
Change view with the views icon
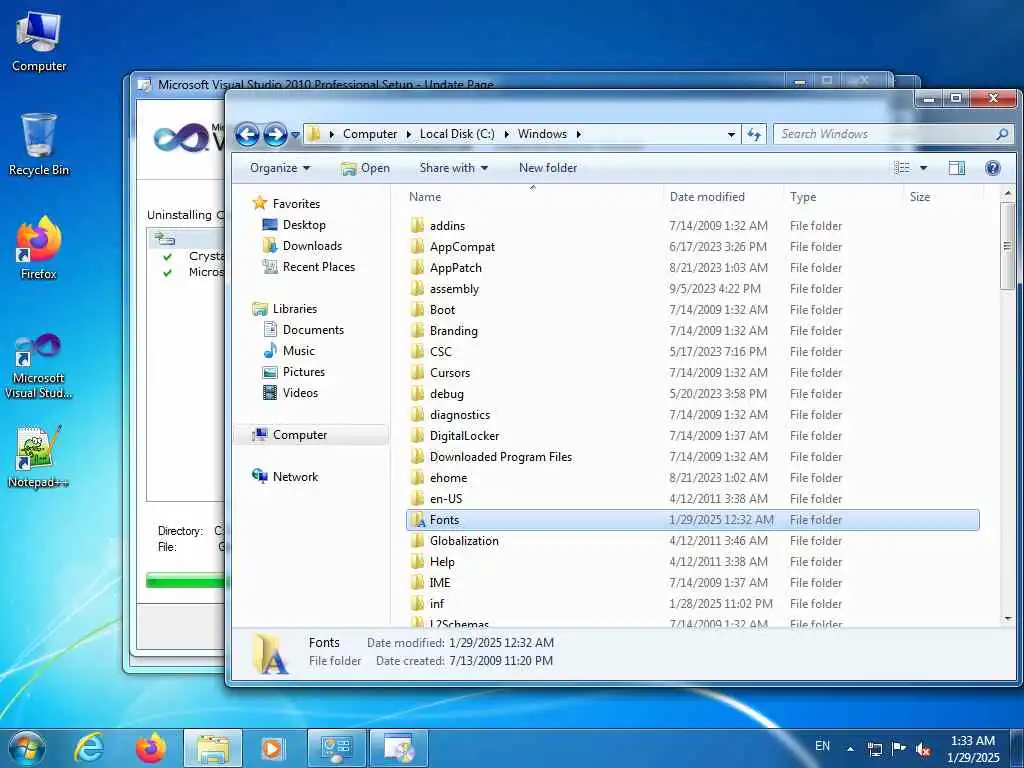[x=902, y=168]
